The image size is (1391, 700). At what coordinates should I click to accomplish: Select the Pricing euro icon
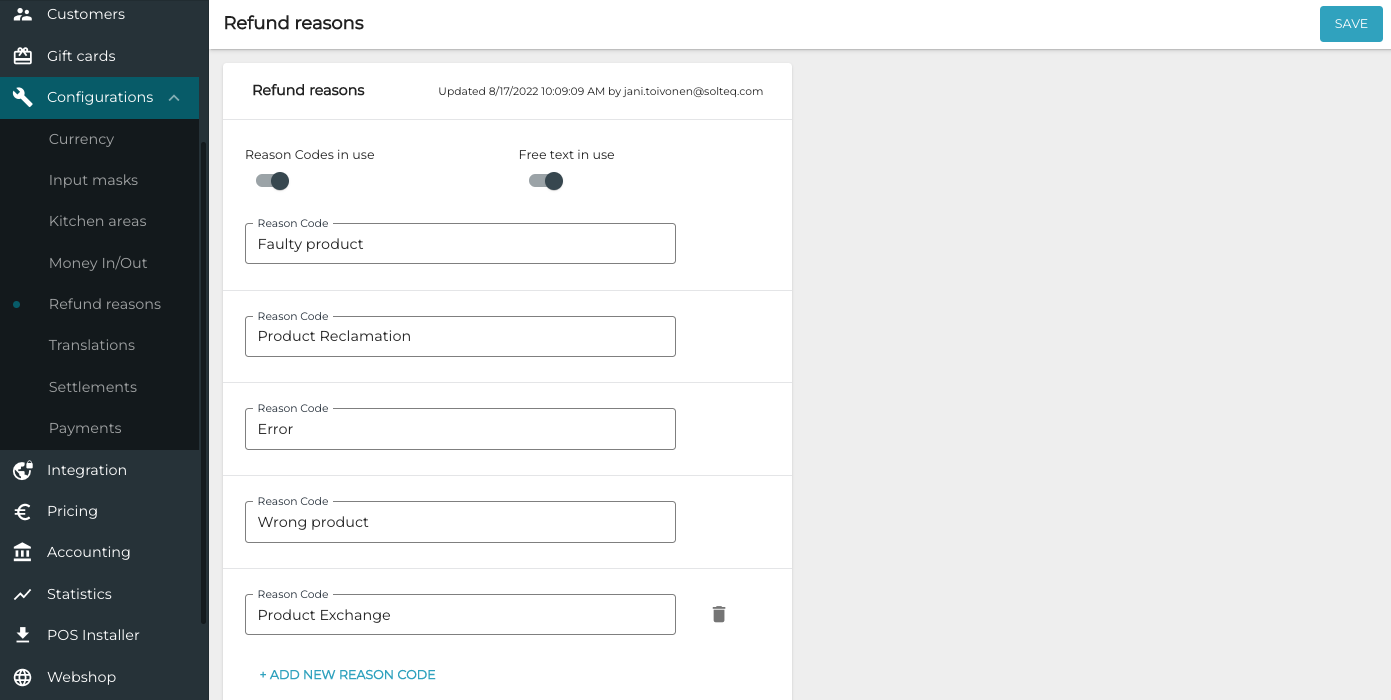[x=22, y=511]
